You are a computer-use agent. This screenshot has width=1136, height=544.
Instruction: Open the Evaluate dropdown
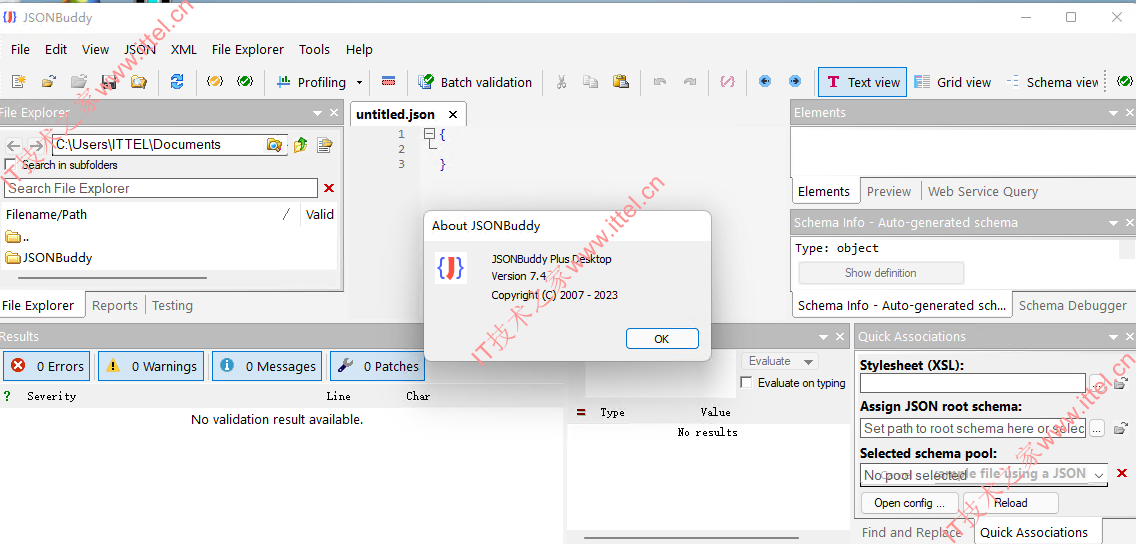pyautogui.click(x=779, y=361)
